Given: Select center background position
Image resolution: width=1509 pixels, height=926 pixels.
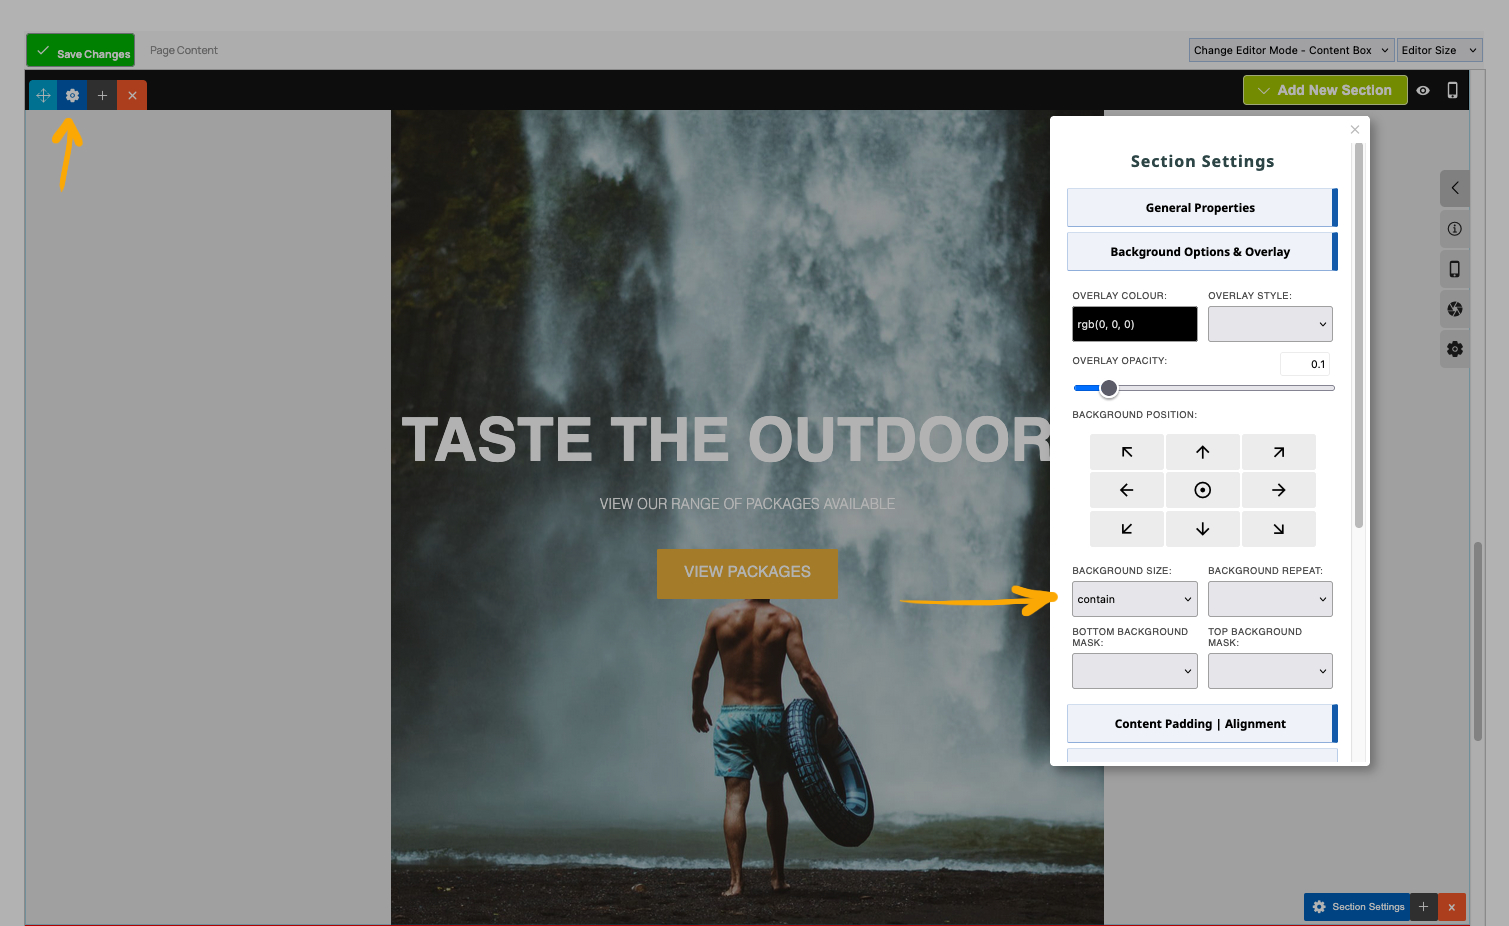Looking at the screenshot, I should tap(1202, 490).
